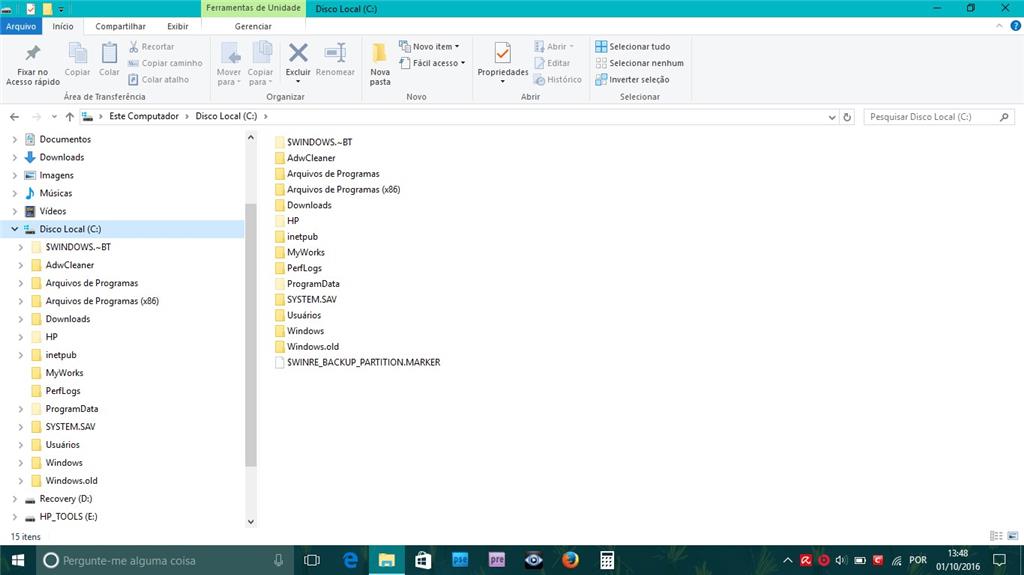Select MyWorks in navigation tree
1024x575 pixels.
click(64, 373)
